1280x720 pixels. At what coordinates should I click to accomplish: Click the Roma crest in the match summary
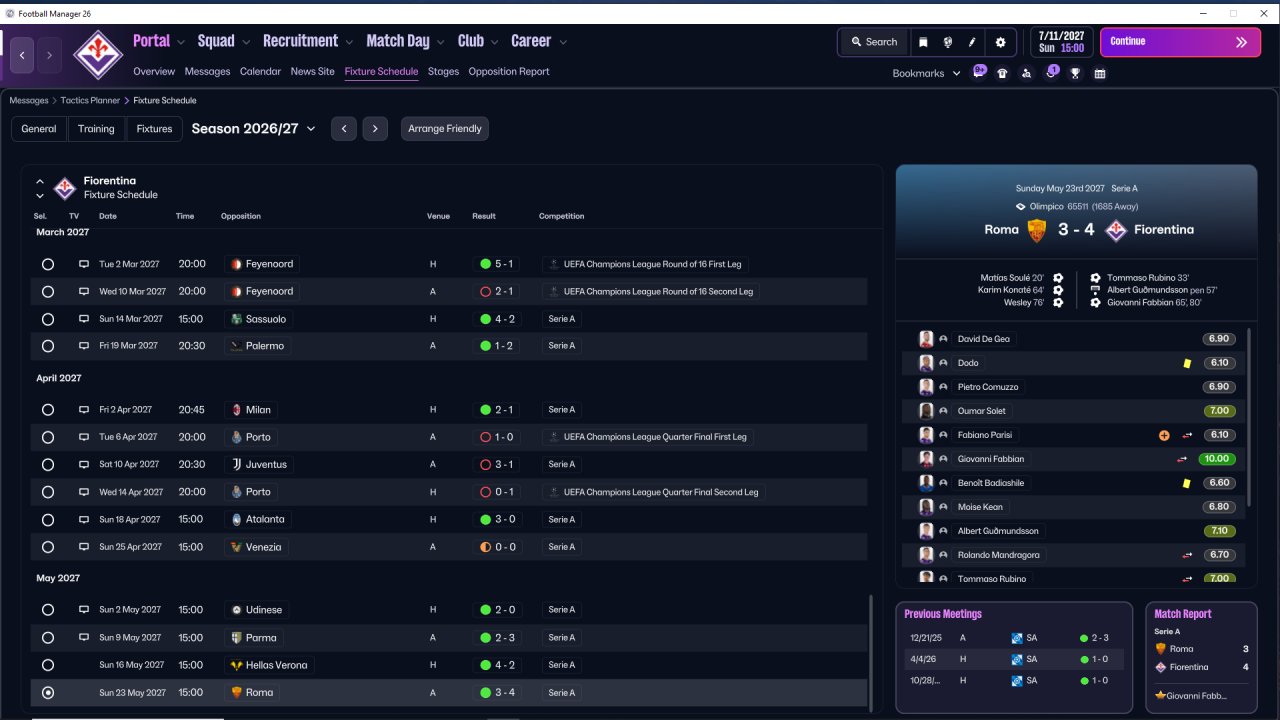click(x=1037, y=230)
